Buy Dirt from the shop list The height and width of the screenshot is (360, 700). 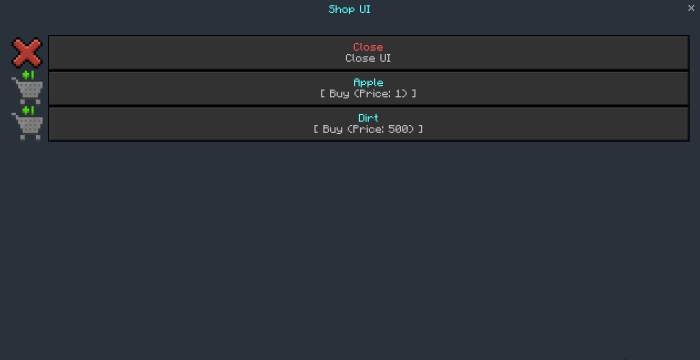pyautogui.click(x=368, y=124)
